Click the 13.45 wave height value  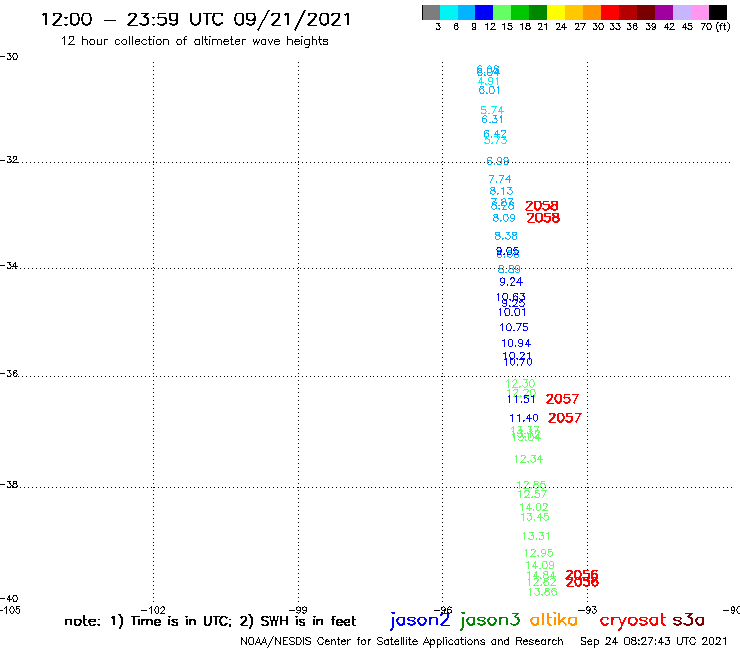(535, 517)
